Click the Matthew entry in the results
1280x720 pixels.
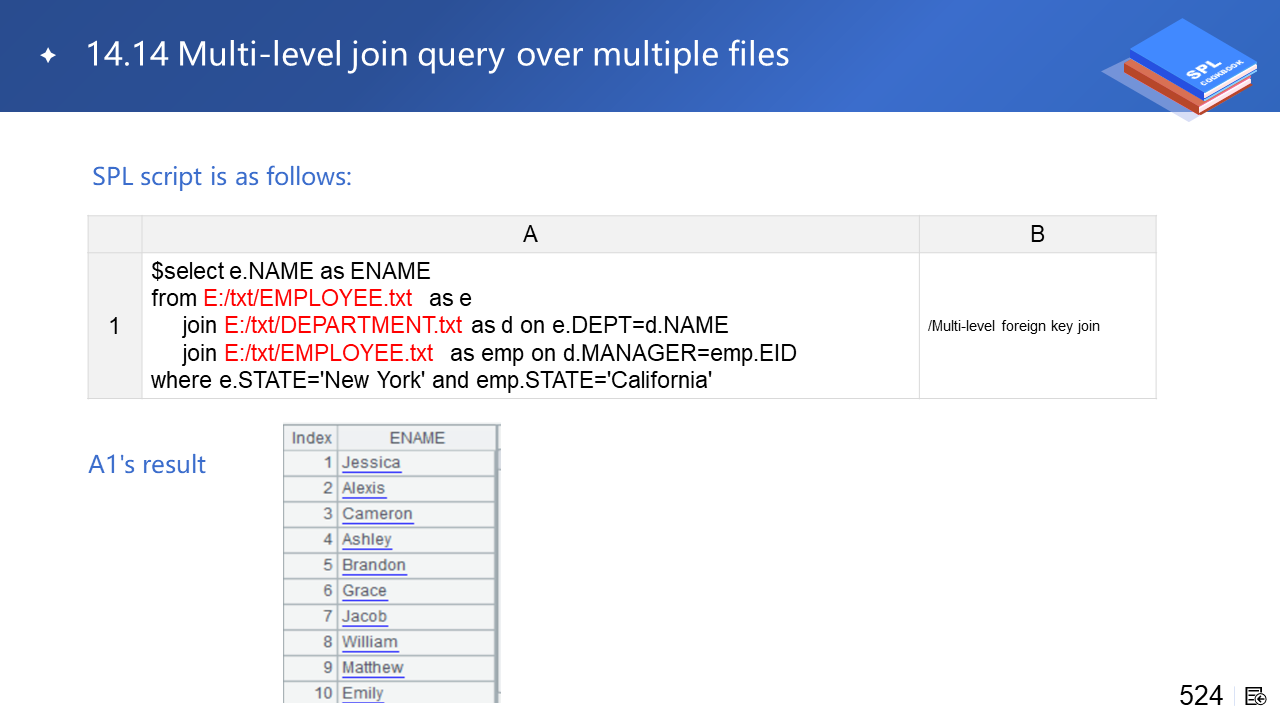pos(372,667)
